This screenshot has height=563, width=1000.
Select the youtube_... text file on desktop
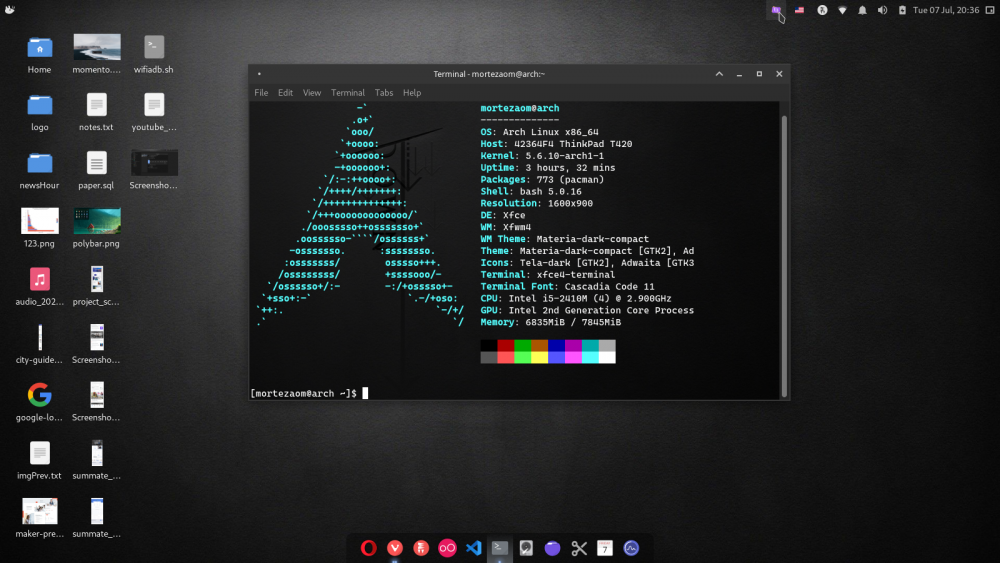[x=154, y=112]
